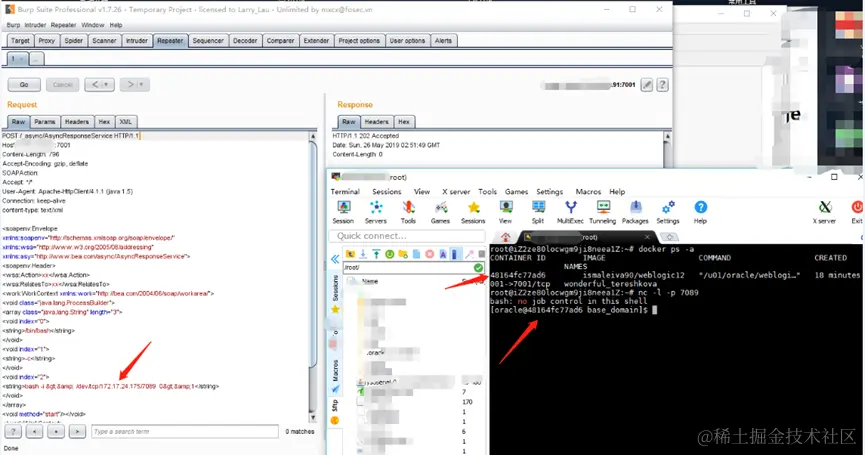
Task: Click the response pane vertical scrollbar
Action: tap(668, 149)
